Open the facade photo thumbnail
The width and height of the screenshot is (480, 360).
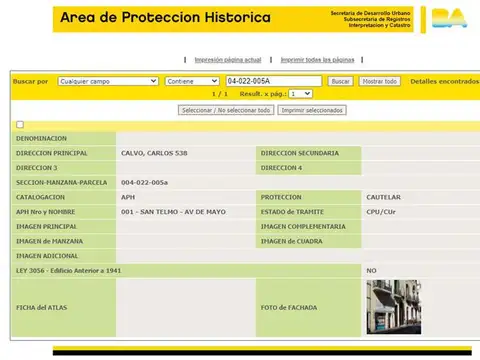394,307
